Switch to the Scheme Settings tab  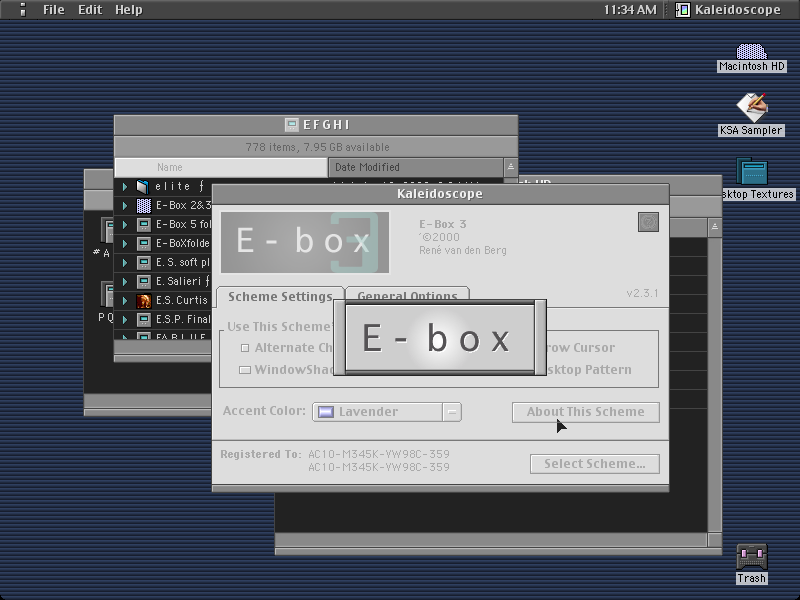coord(280,296)
